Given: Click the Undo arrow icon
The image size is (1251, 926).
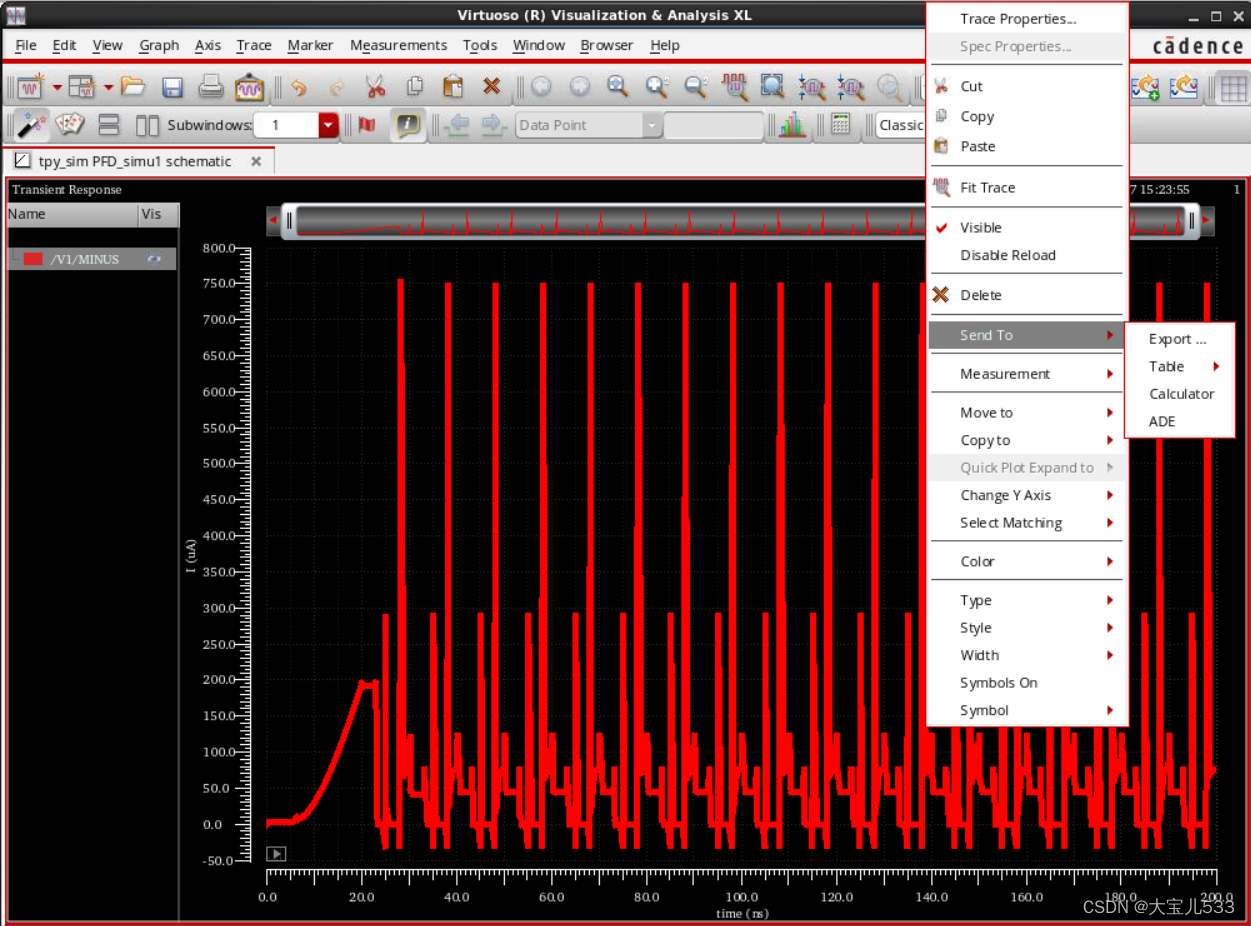Looking at the screenshot, I should pos(298,87).
